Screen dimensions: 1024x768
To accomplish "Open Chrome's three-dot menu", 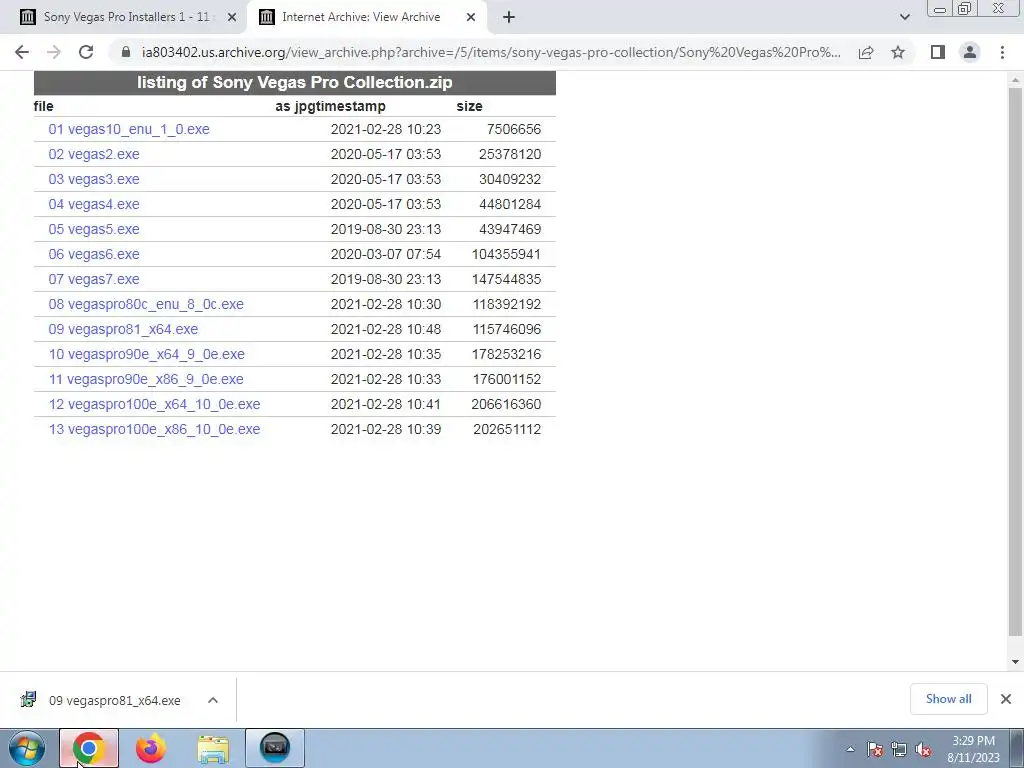I will (x=1002, y=52).
